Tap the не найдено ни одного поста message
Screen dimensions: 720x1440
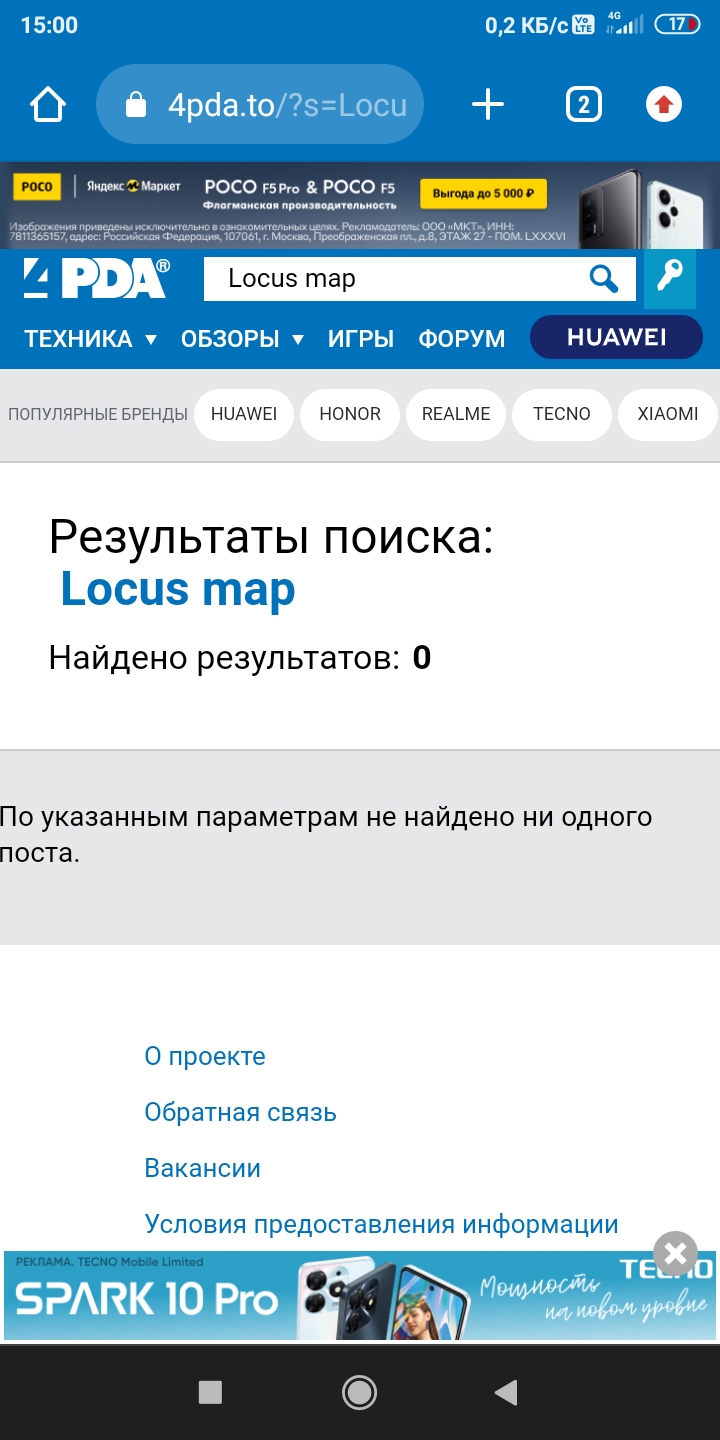[x=326, y=834]
